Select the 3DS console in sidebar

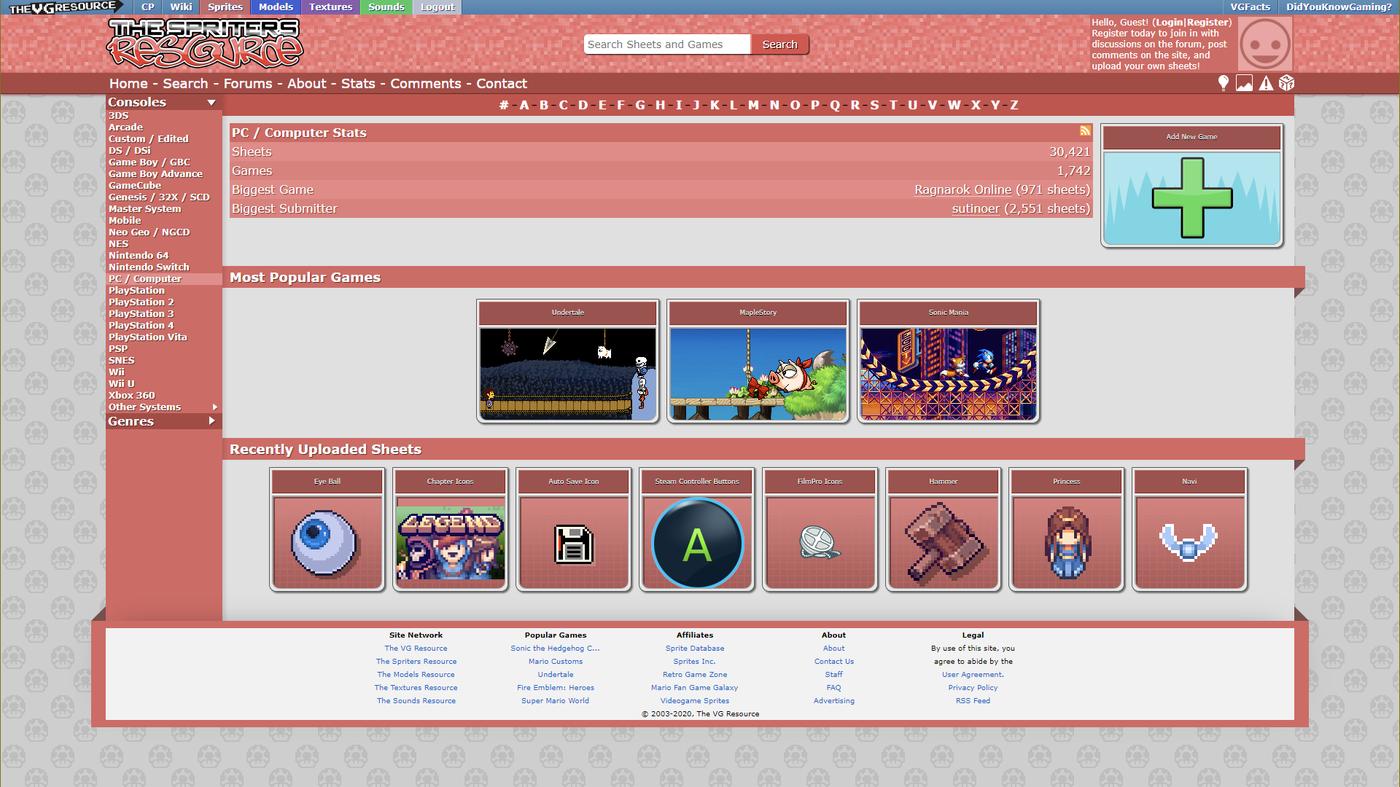(x=118, y=115)
